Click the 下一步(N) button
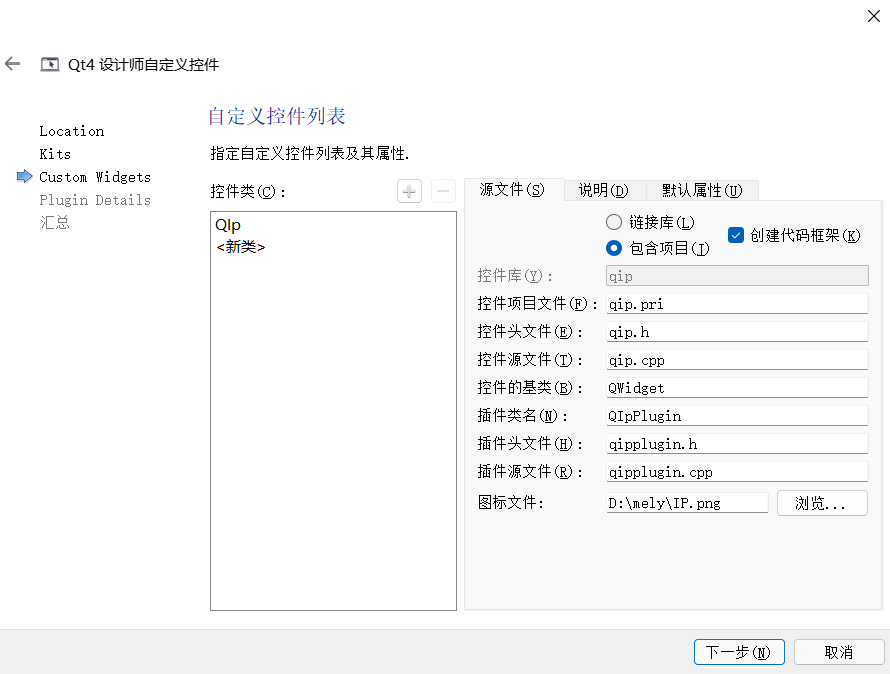Viewport: 890px width, 674px height. tap(739, 652)
